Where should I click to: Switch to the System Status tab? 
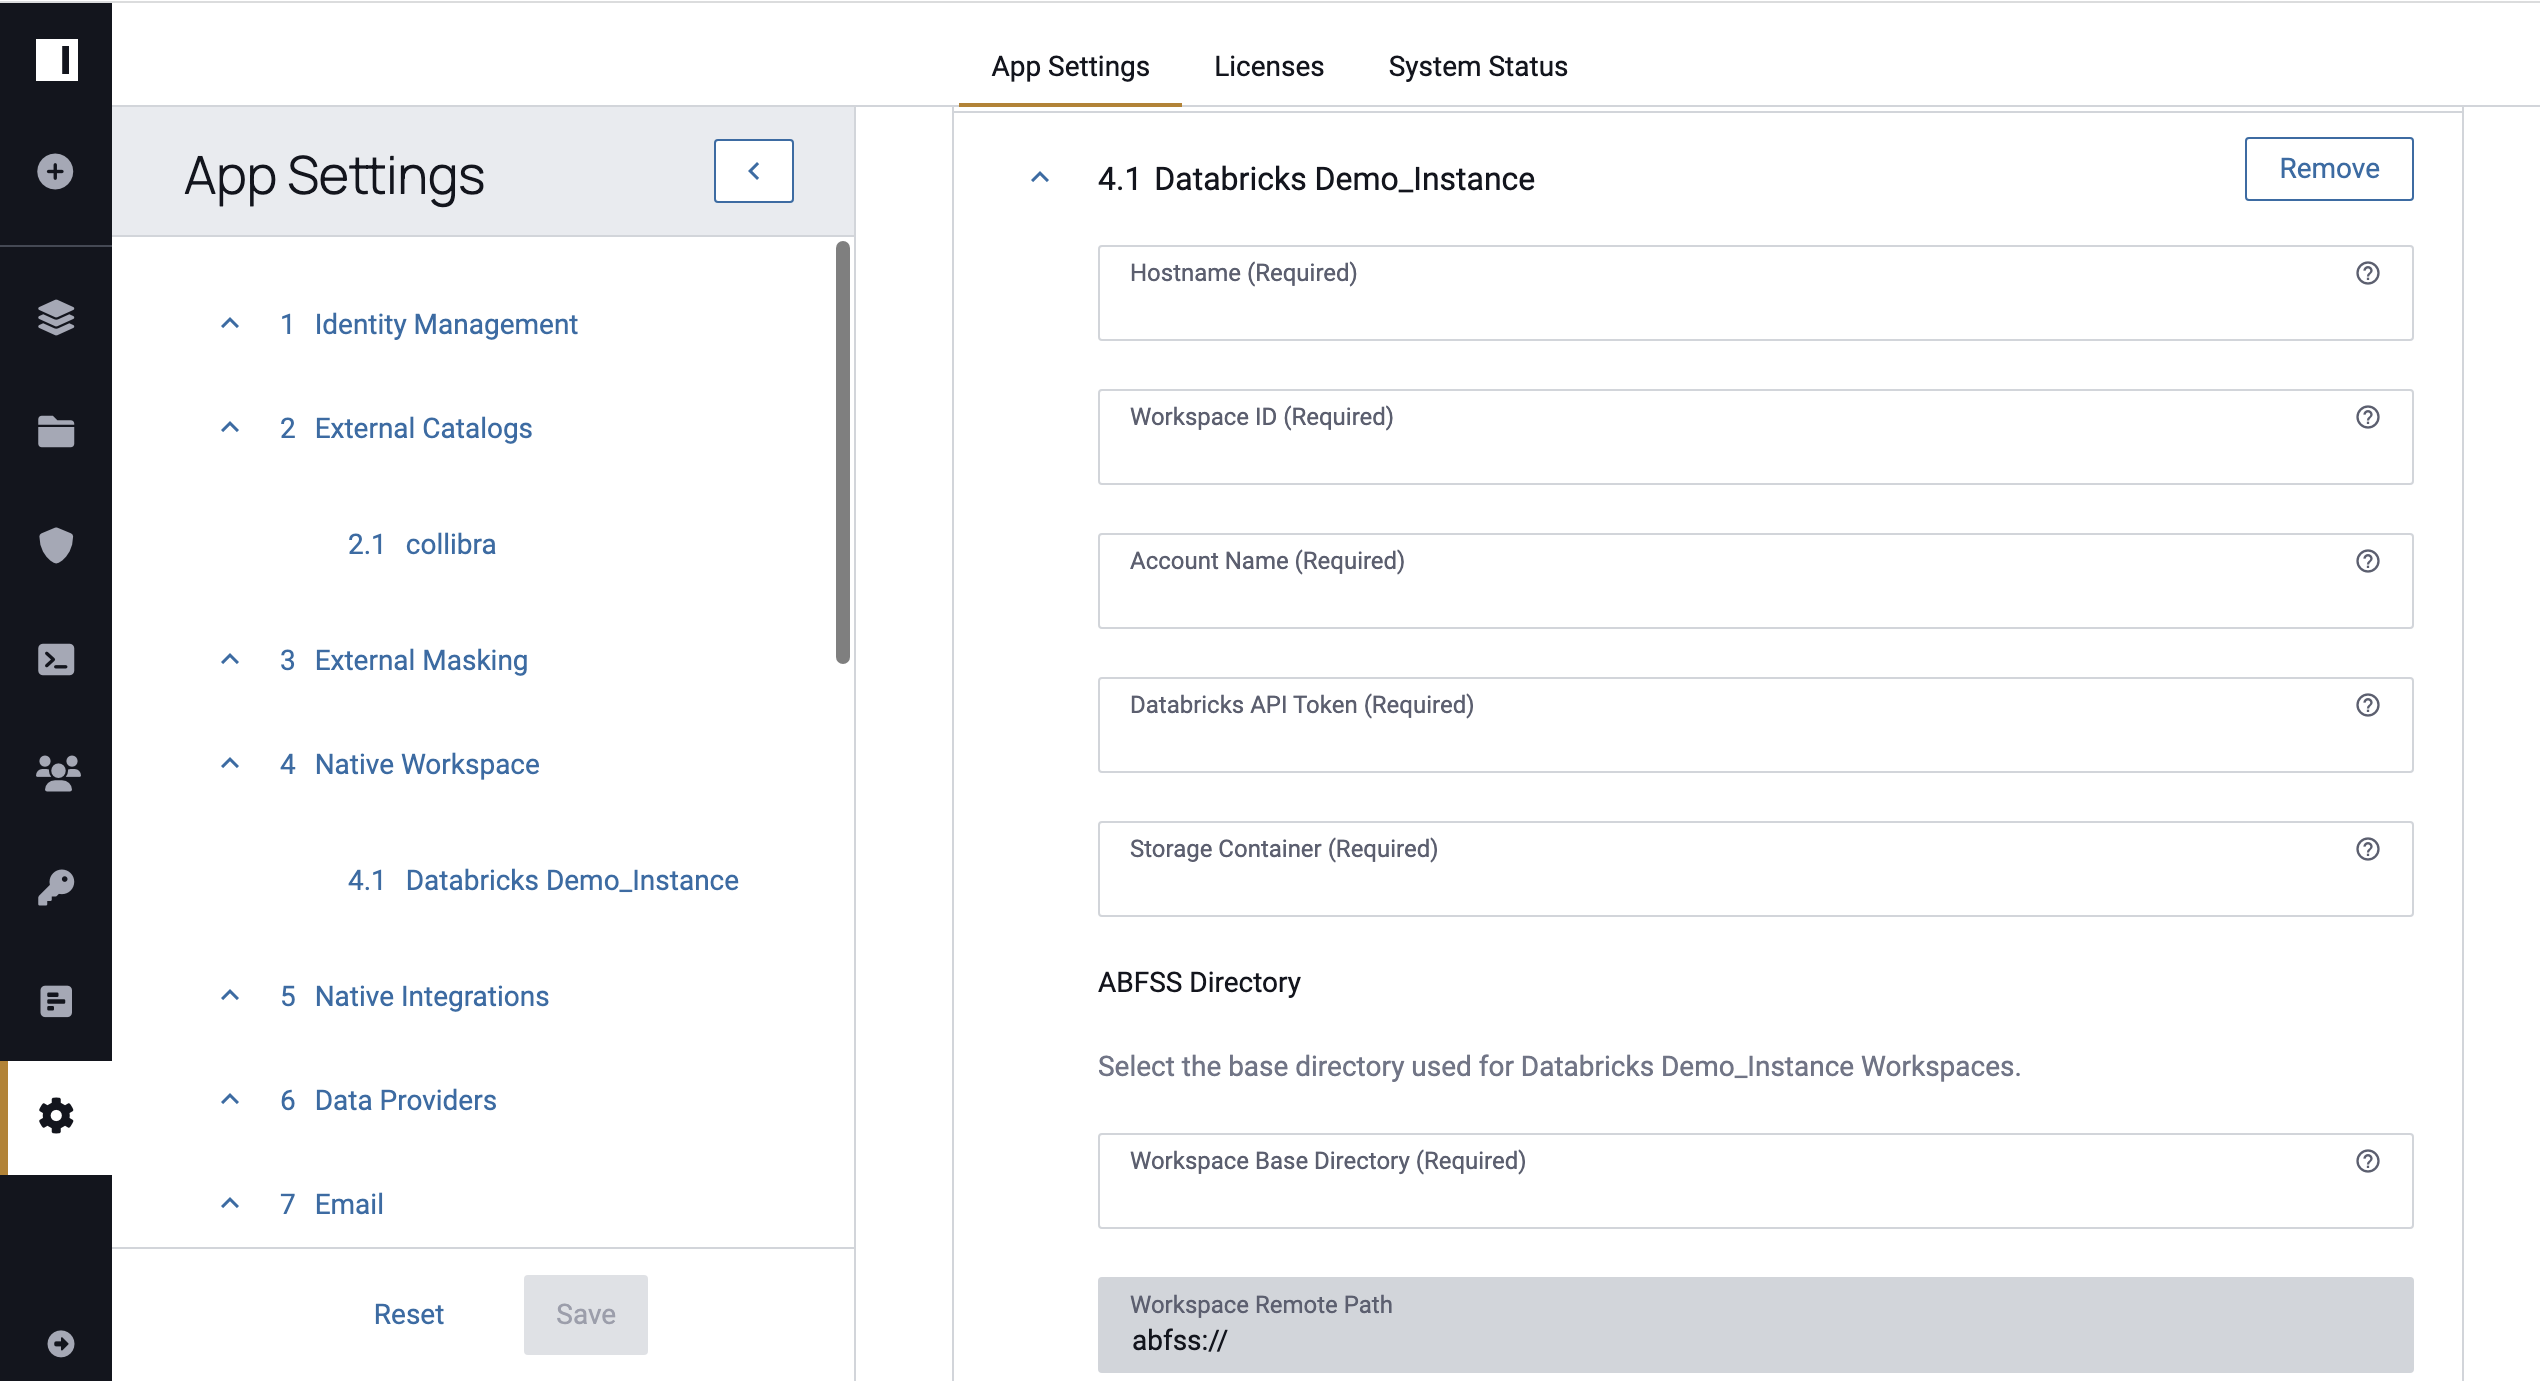click(x=1478, y=66)
